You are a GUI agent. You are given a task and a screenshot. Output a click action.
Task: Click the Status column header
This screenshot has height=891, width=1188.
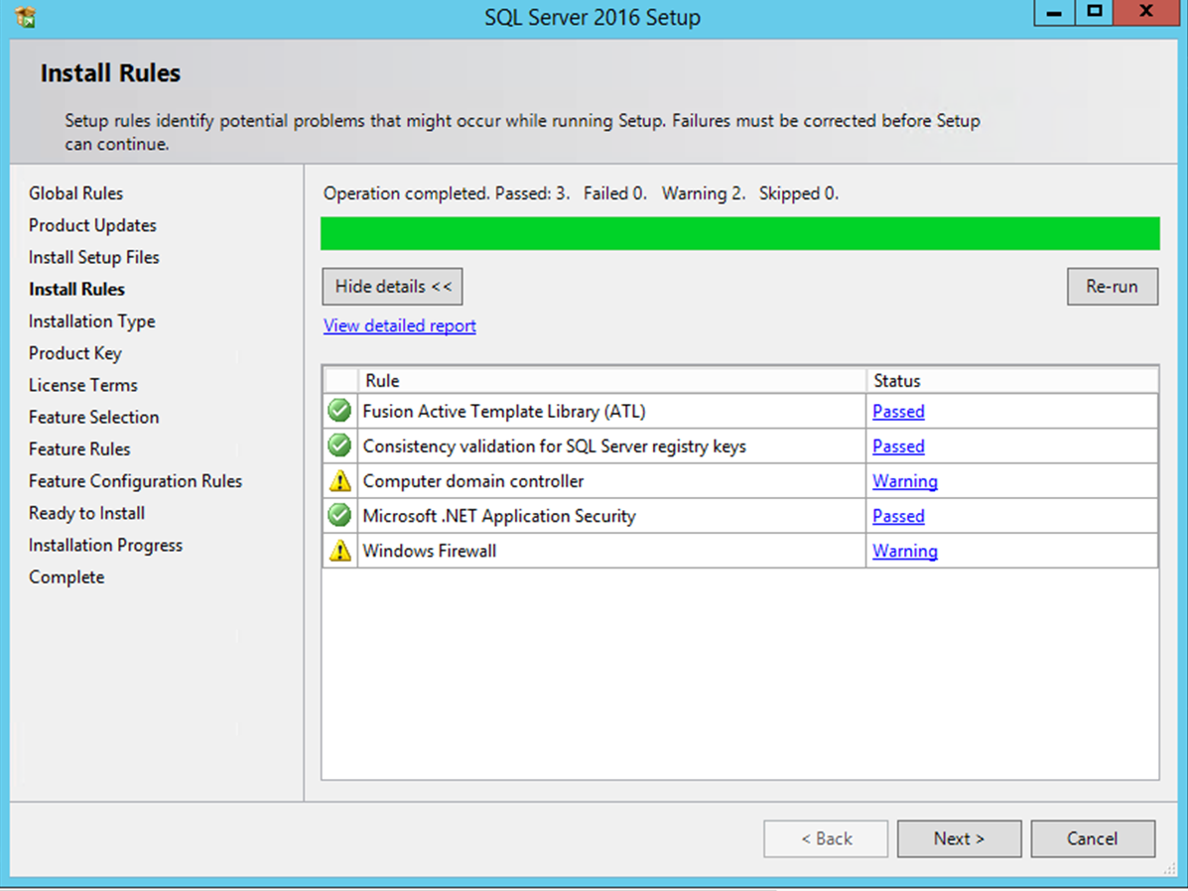click(1012, 380)
